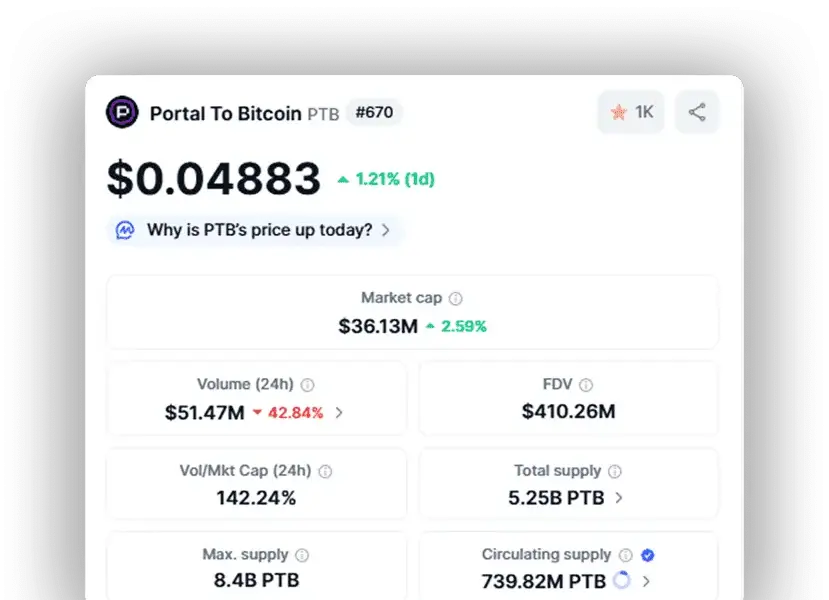The height and width of the screenshot is (600, 829).
Task: Click the $0.04883 price value
Action: (x=214, y=179)
